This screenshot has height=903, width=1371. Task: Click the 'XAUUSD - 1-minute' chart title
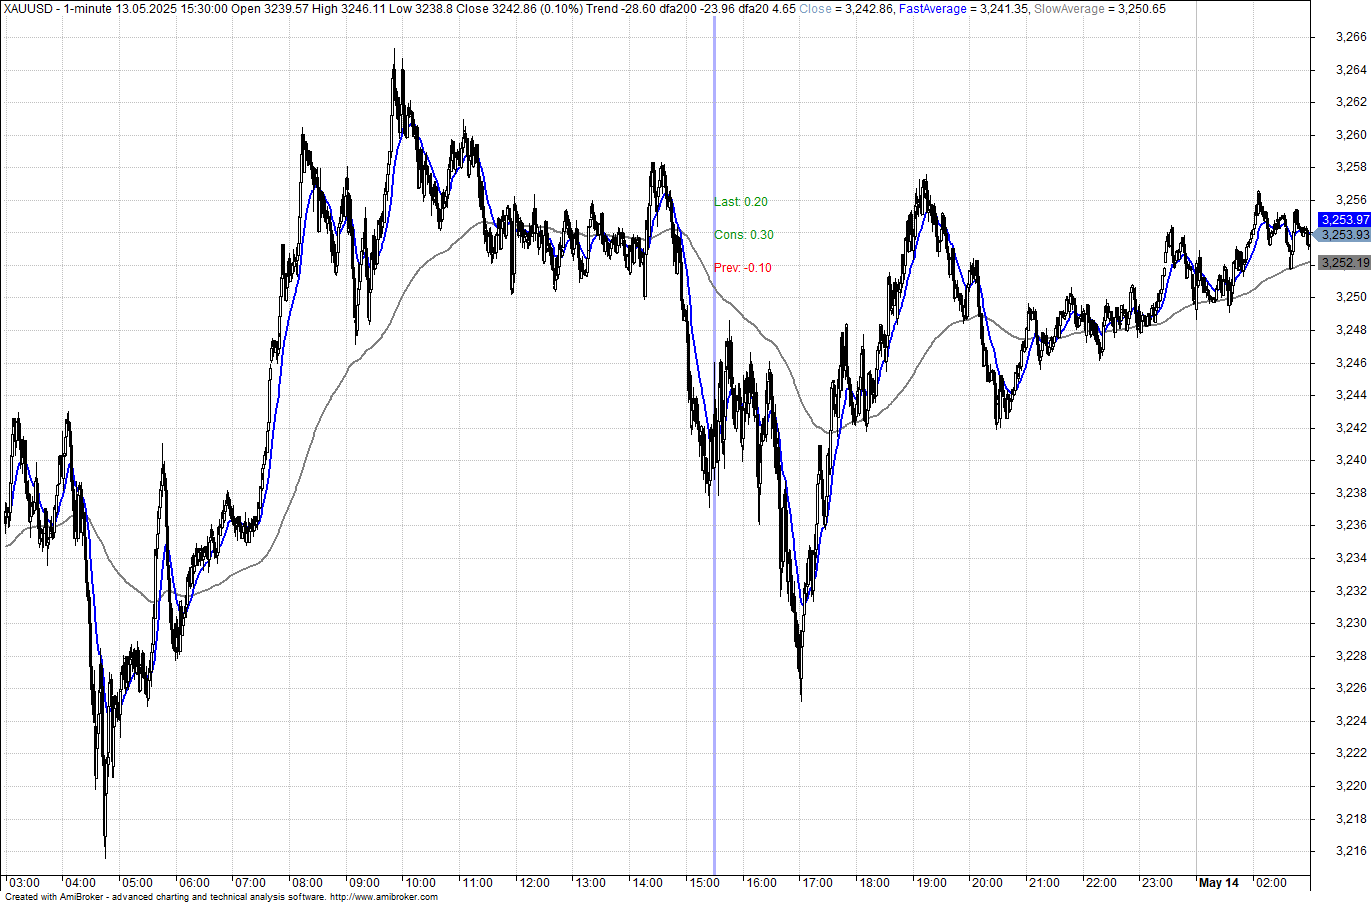pos(57,9)
